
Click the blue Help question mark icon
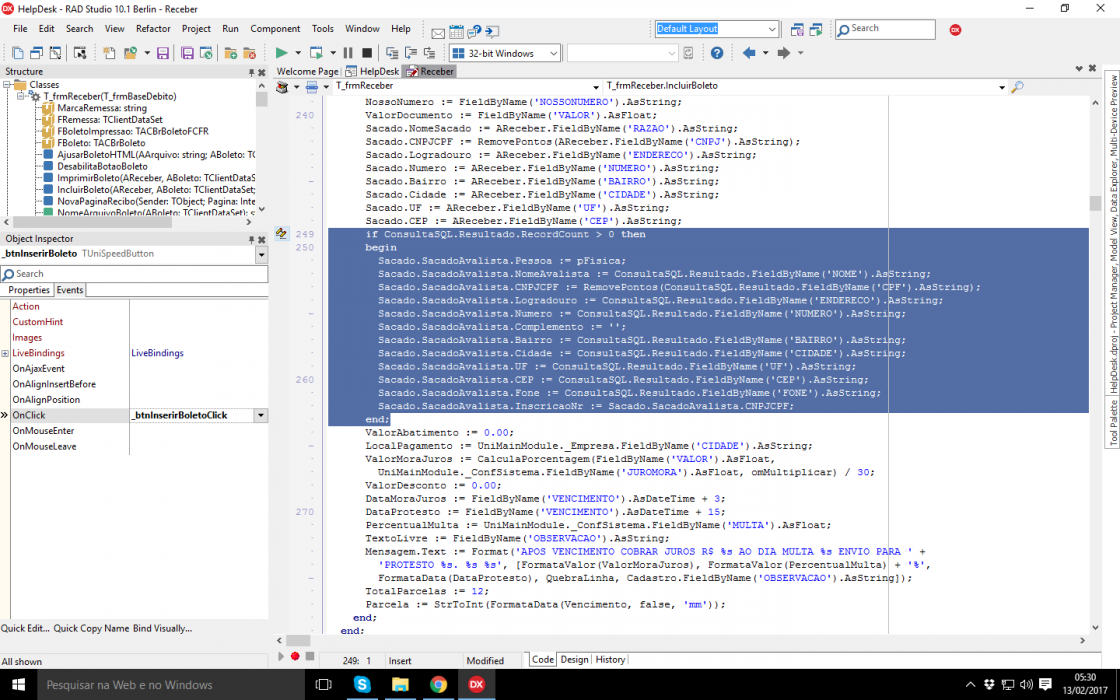pyautogui.click(x=717, y=53)
